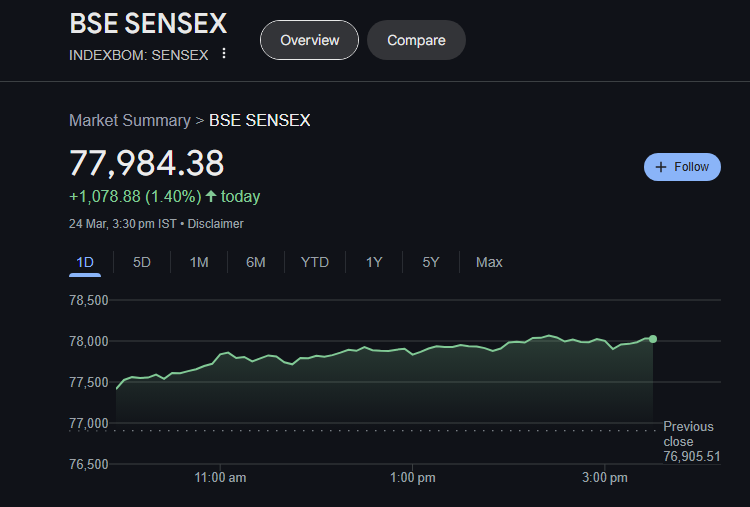Click the INDEXBOM: SENSEX ticker label
This screenshot has height=507, width=750.
139,55
